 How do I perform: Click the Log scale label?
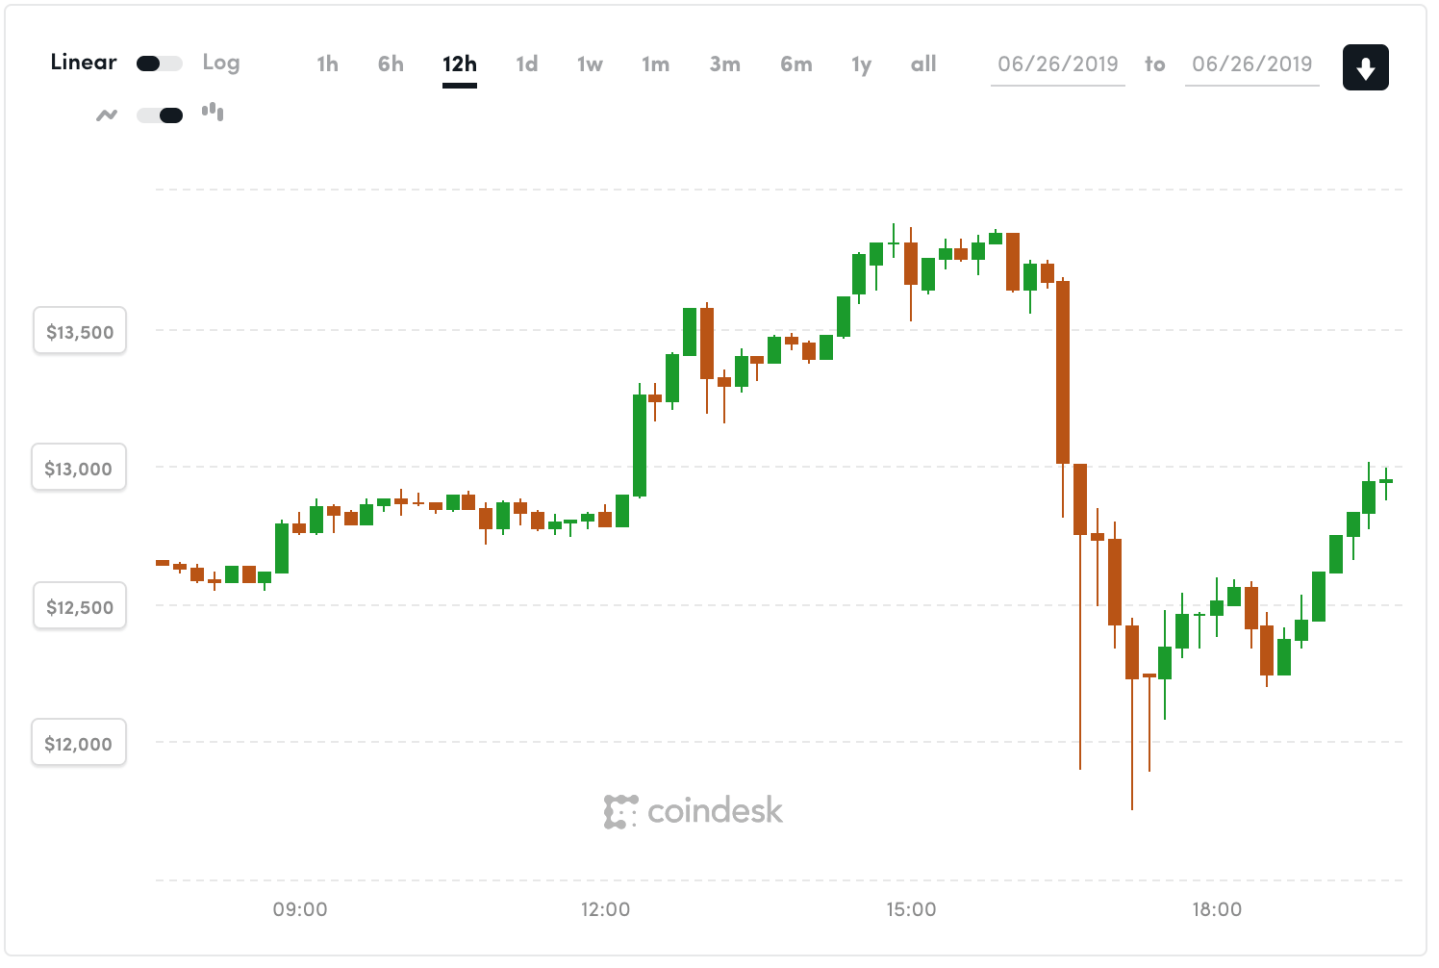(x=221, y=63)
